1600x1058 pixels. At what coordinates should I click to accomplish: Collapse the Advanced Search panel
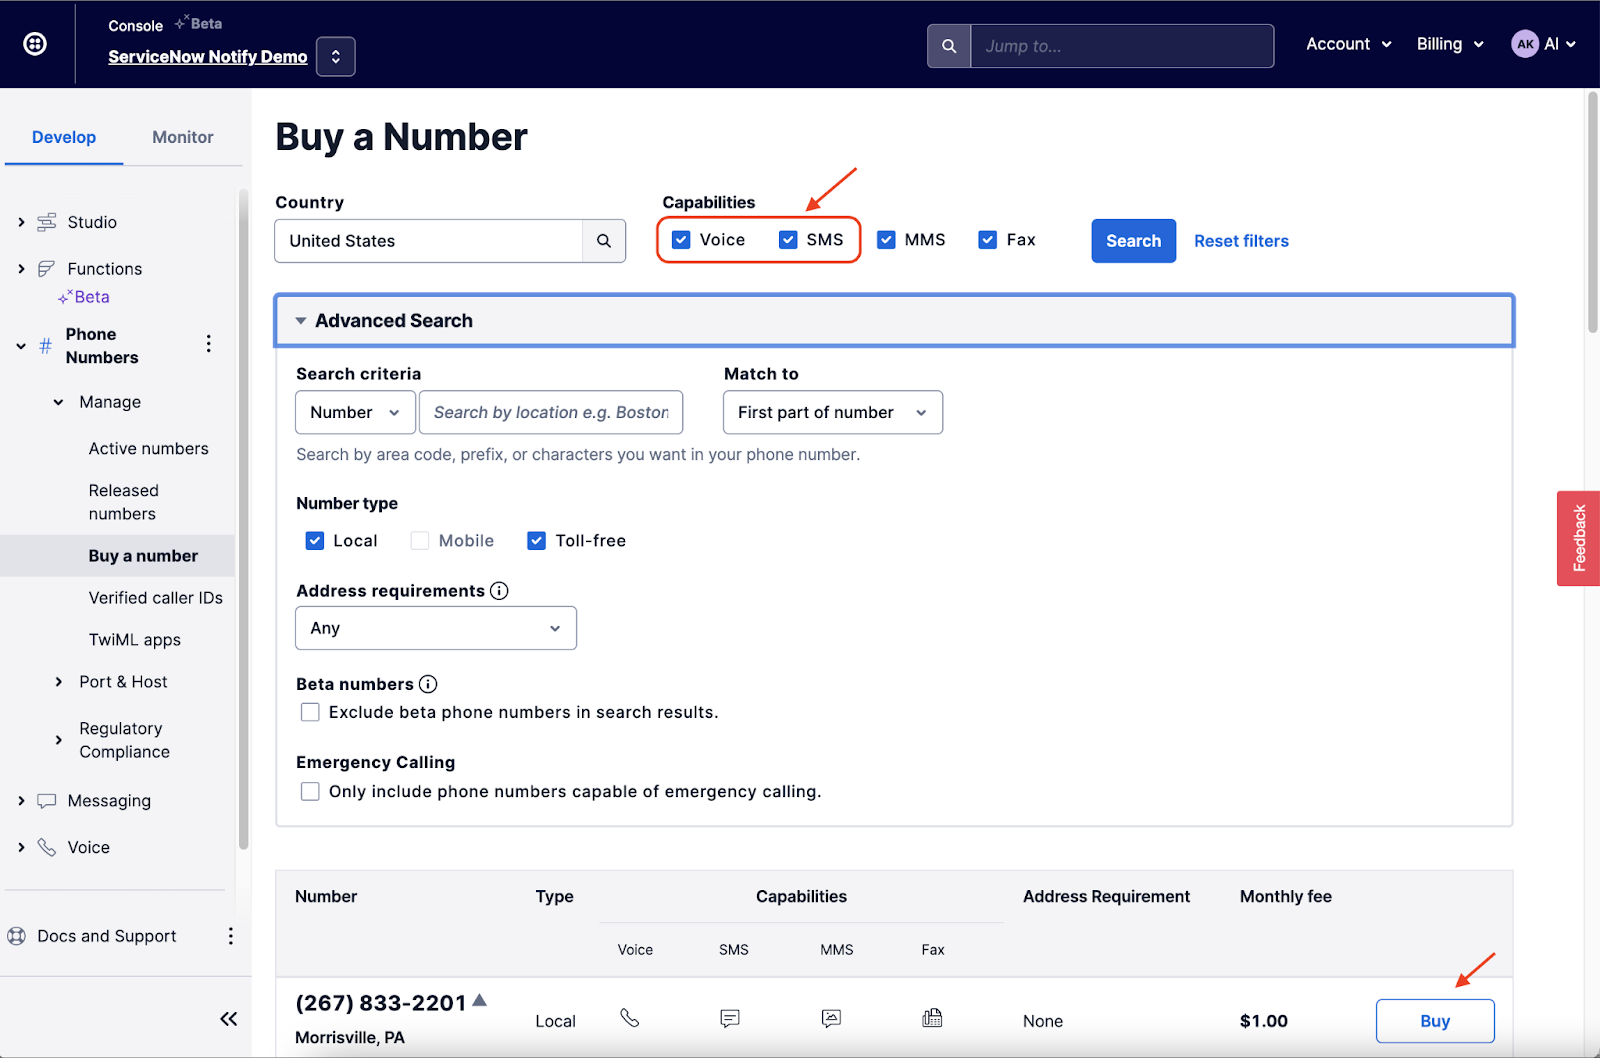click(894, 321)
